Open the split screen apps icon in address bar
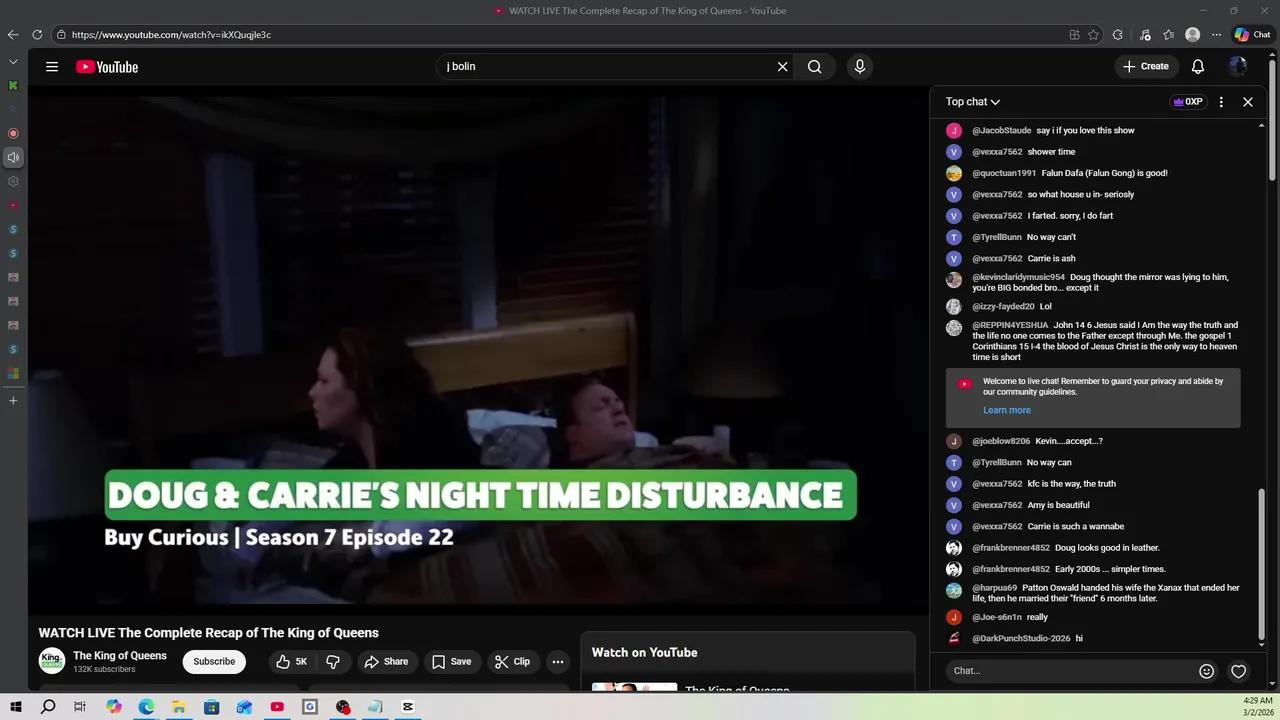1280x720 pixels. [x=1075, y=35]
